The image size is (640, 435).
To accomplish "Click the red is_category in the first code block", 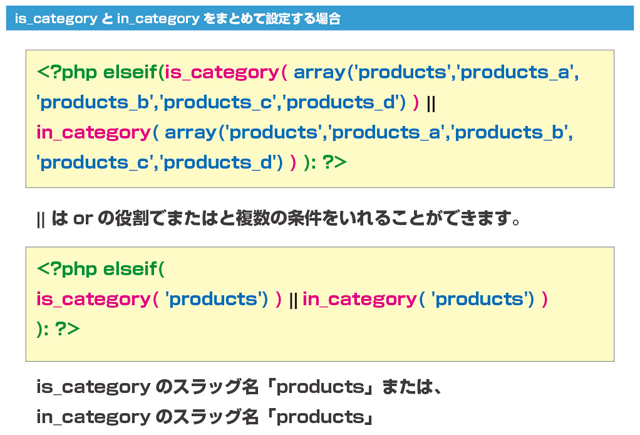I will (220, 72).
